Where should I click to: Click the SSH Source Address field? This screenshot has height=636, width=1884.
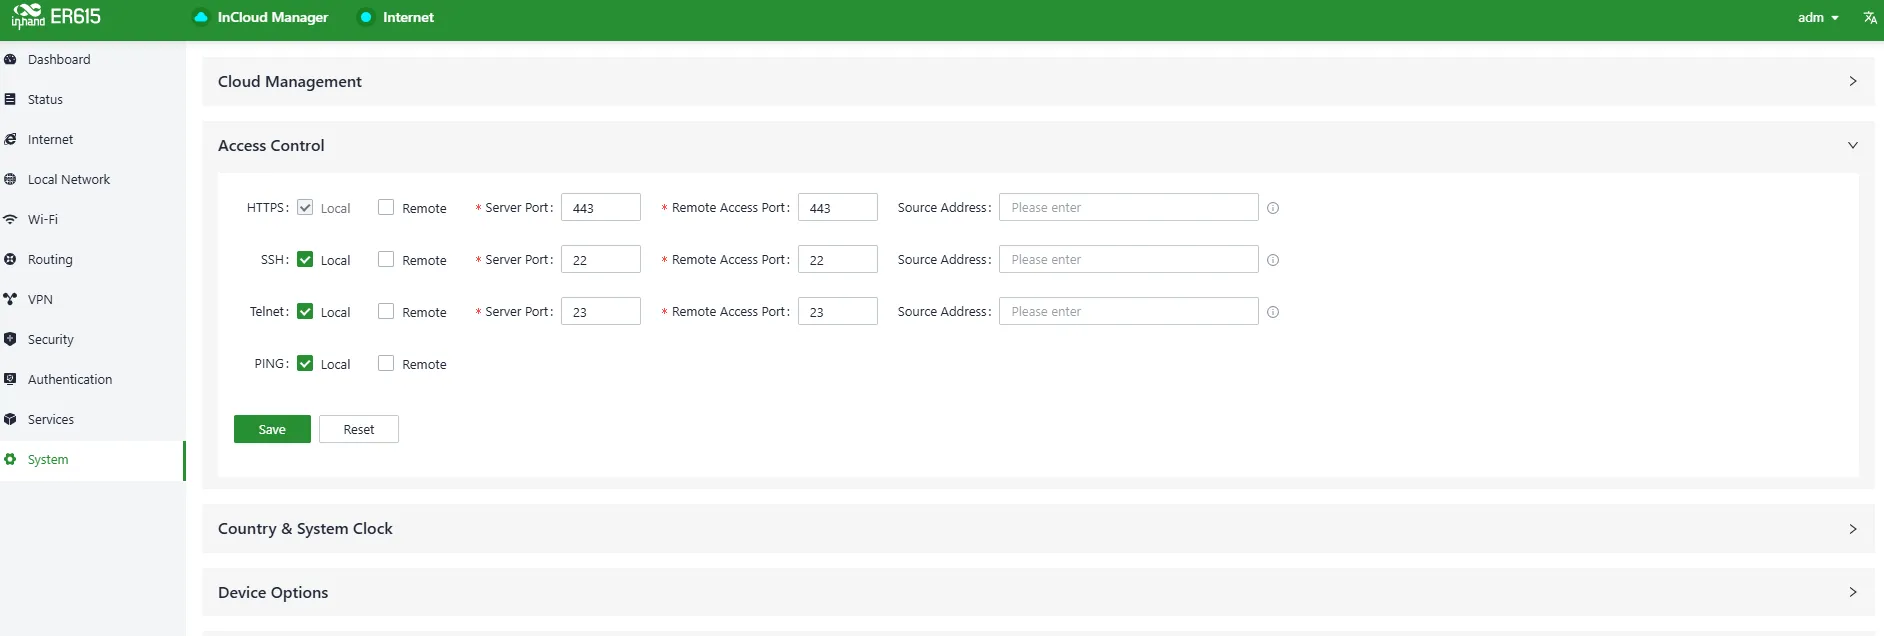point(1129,259)
